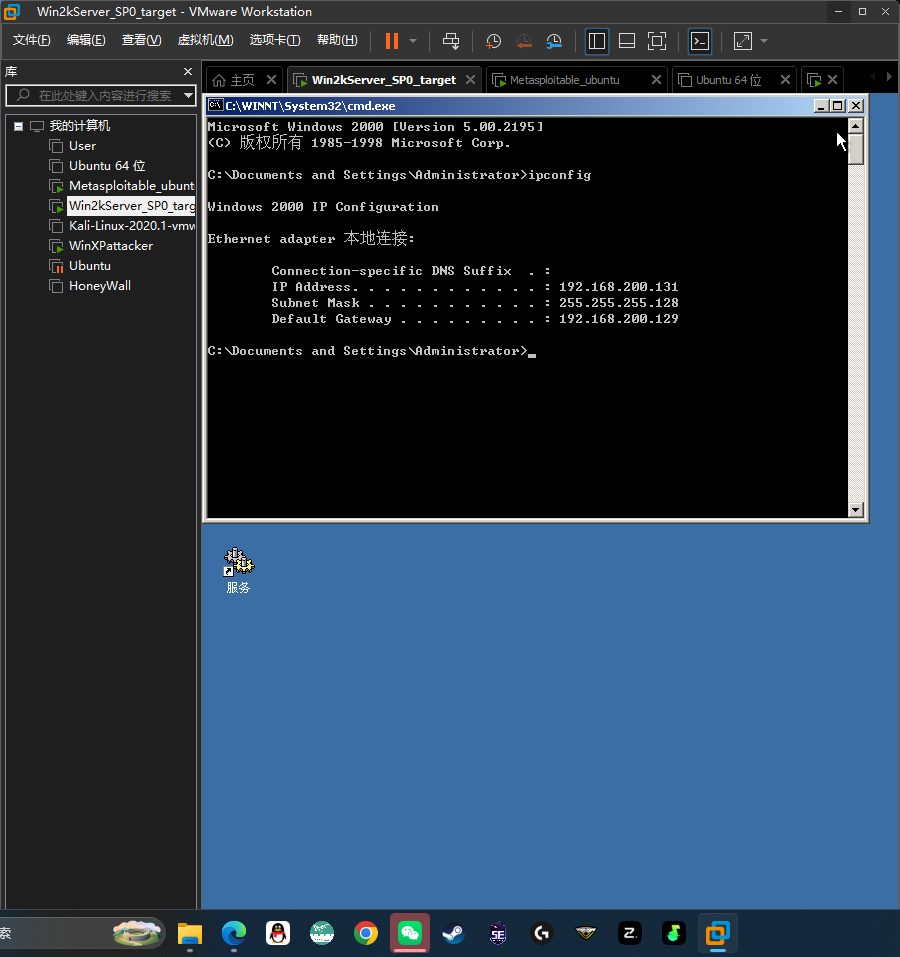The image size is (900, 957).
Task: Close the partially visible last tab
Action: pos(832,79)
